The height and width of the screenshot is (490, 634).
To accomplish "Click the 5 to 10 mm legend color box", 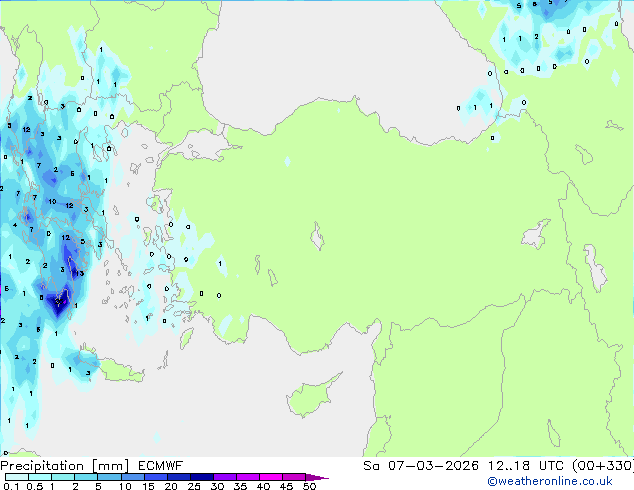I will 109,477.
